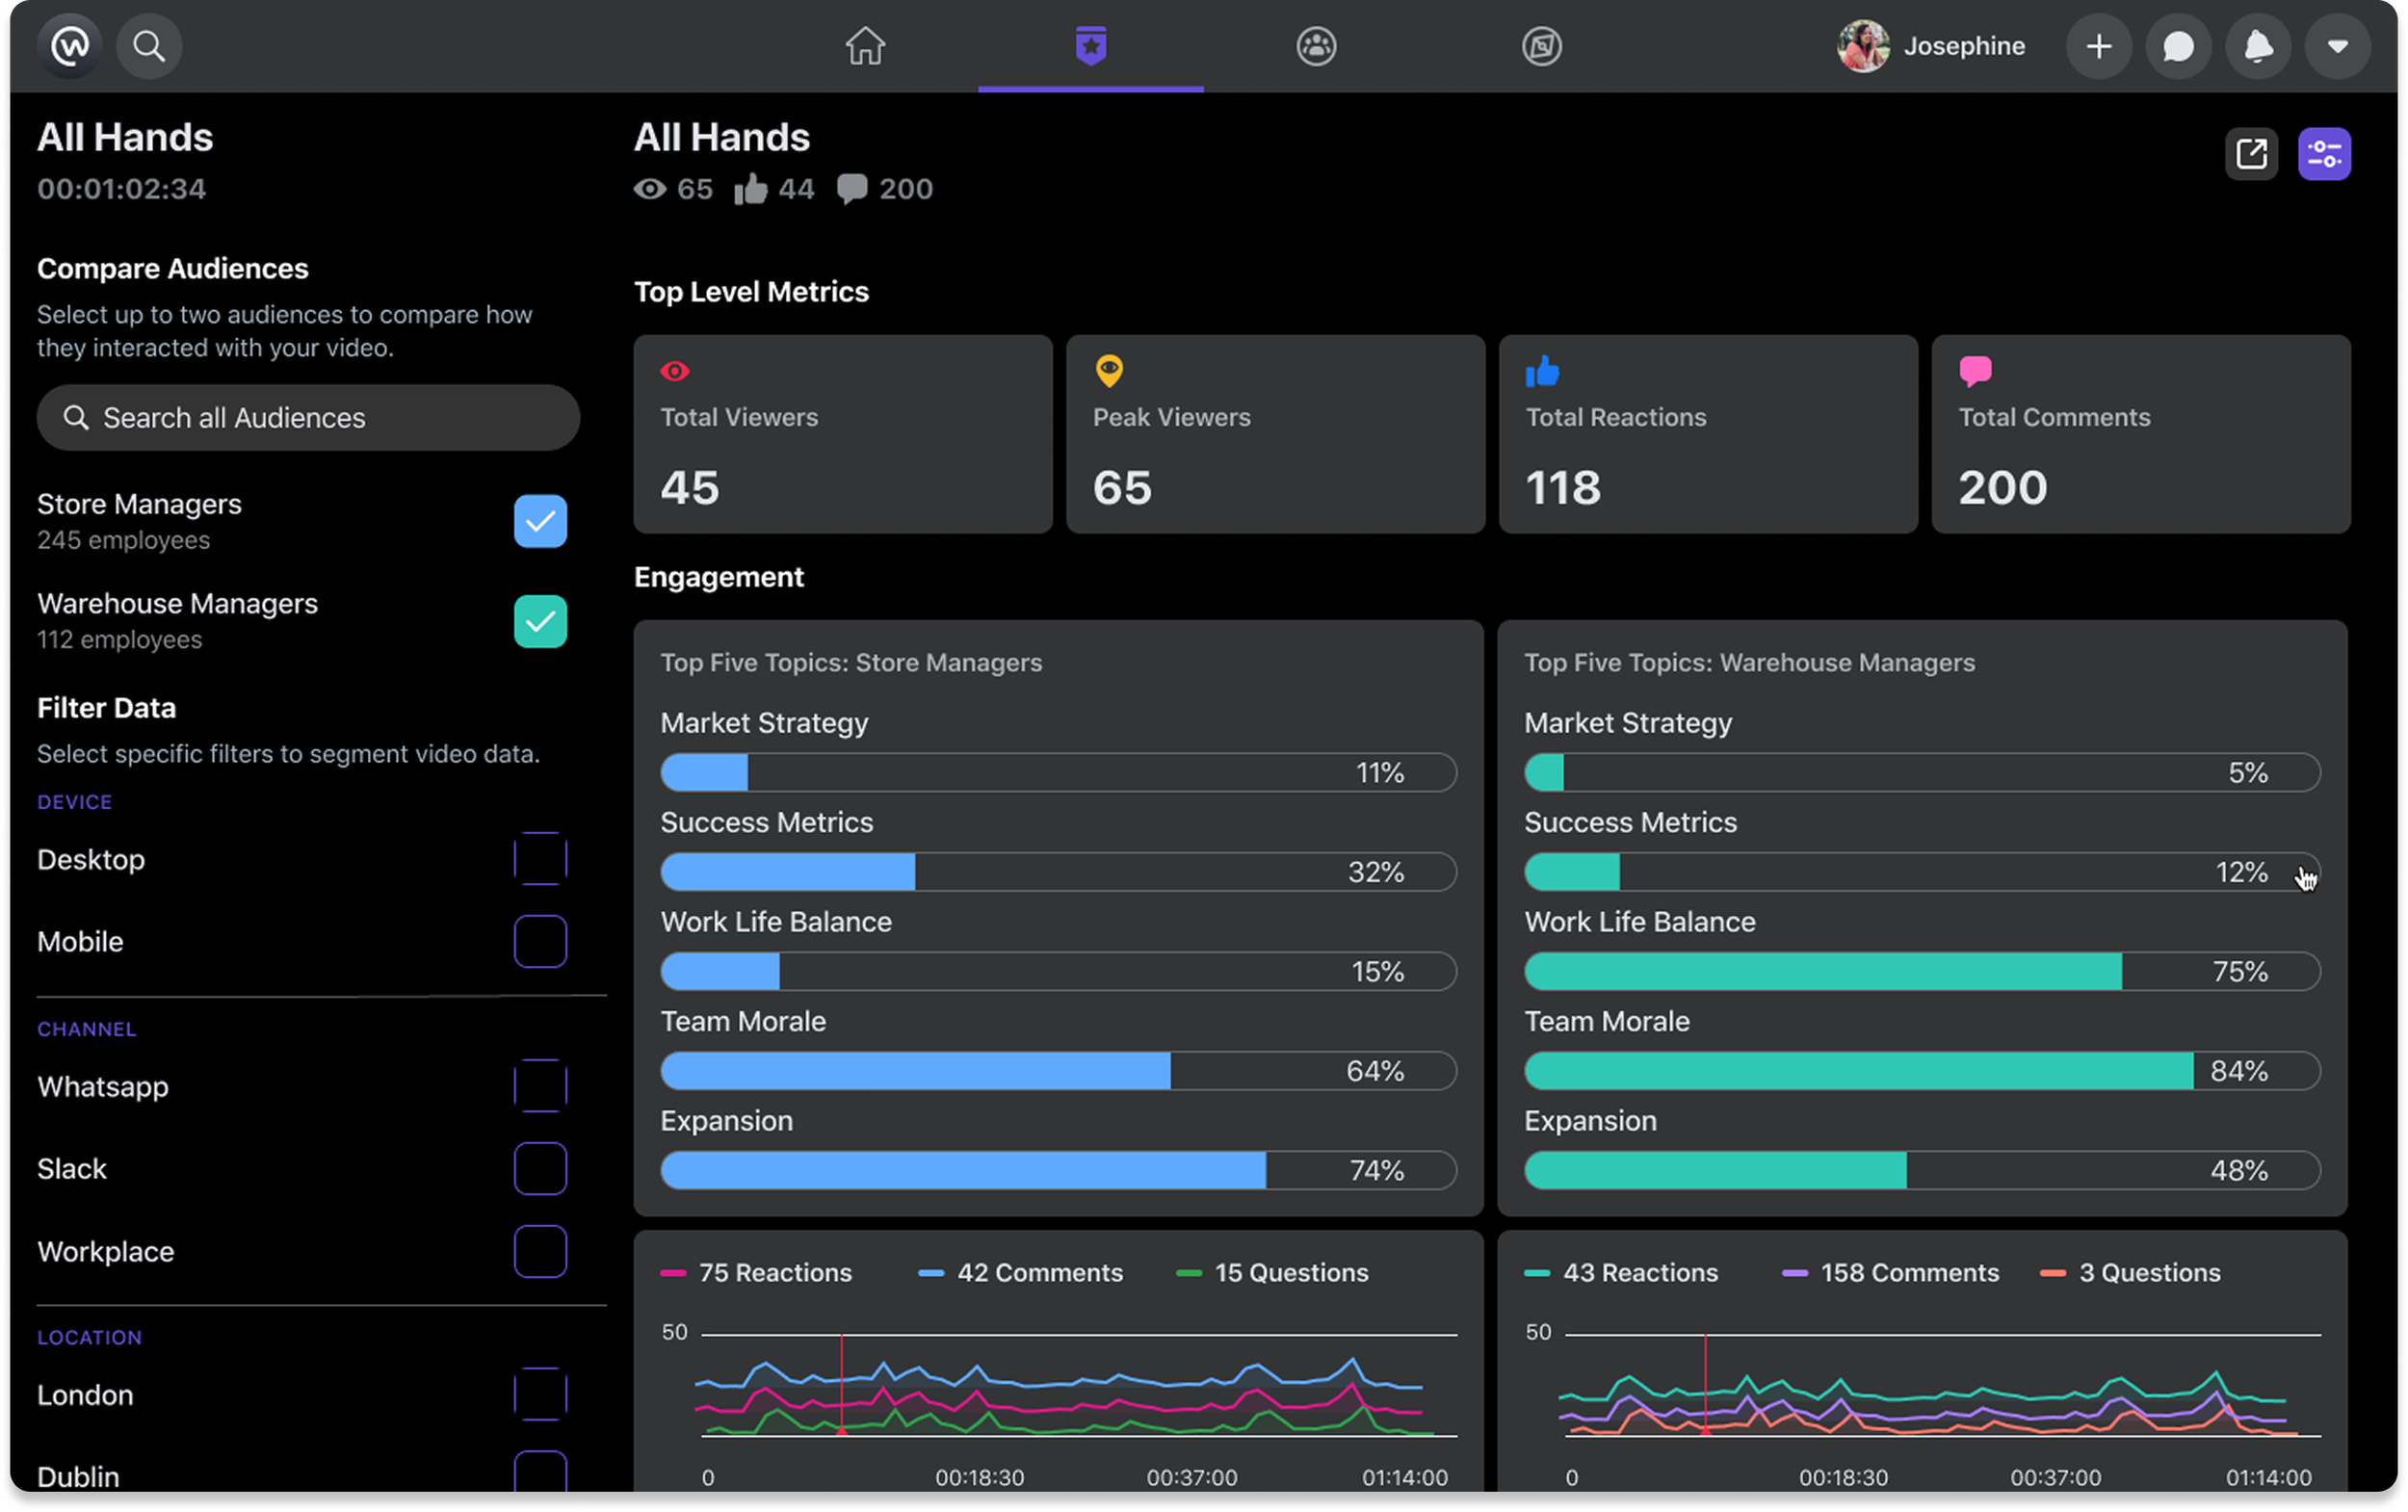Click the Search all Audiences field
This screenshot has width=2408, height=1512.
tap(308, 418)
